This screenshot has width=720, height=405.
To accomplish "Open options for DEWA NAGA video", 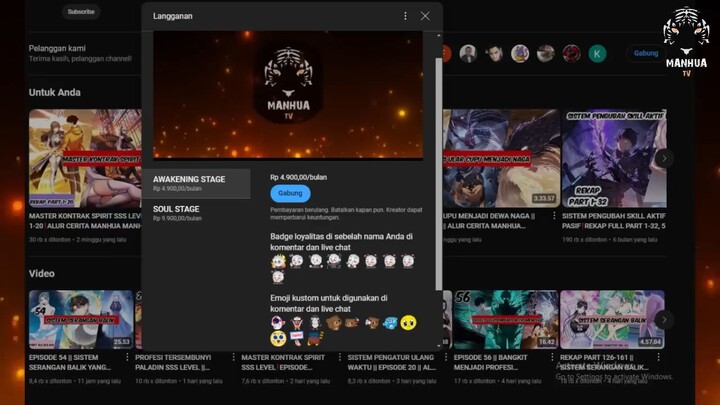I will click(554, 215).
